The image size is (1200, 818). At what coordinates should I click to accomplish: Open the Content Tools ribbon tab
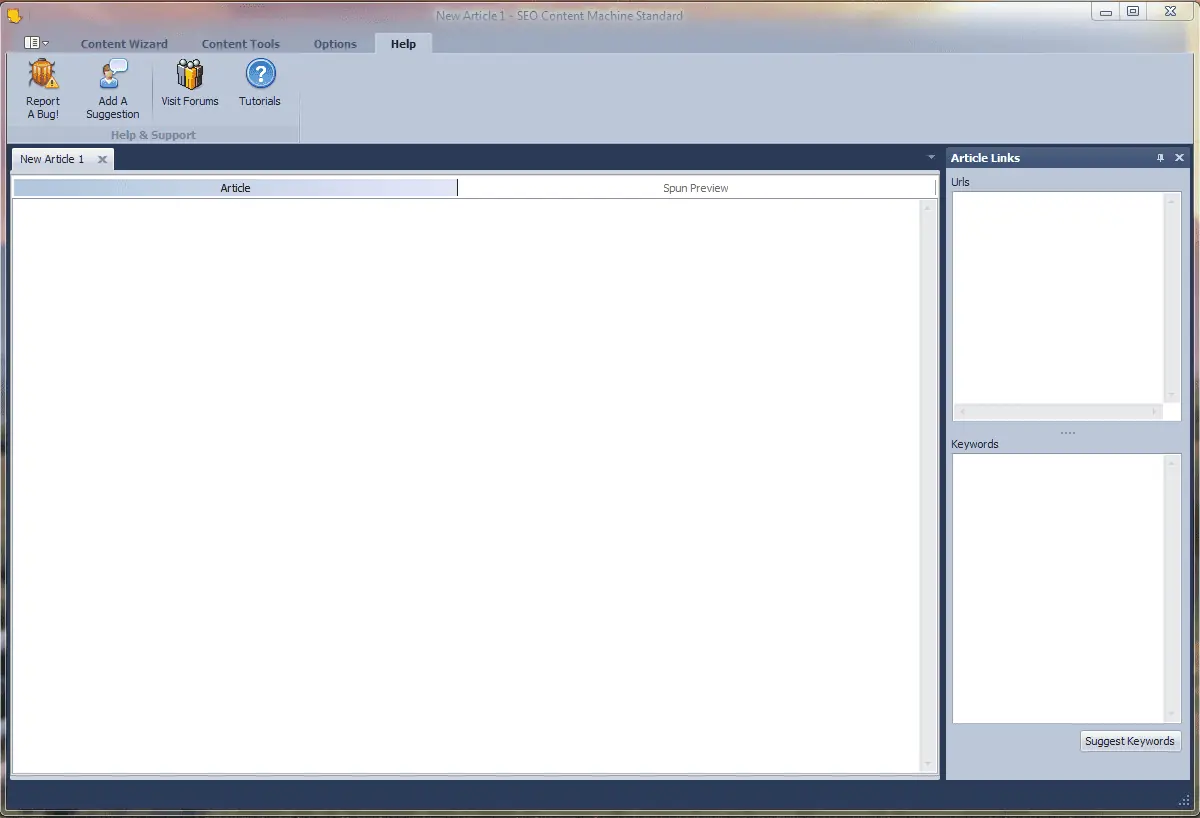241,44
